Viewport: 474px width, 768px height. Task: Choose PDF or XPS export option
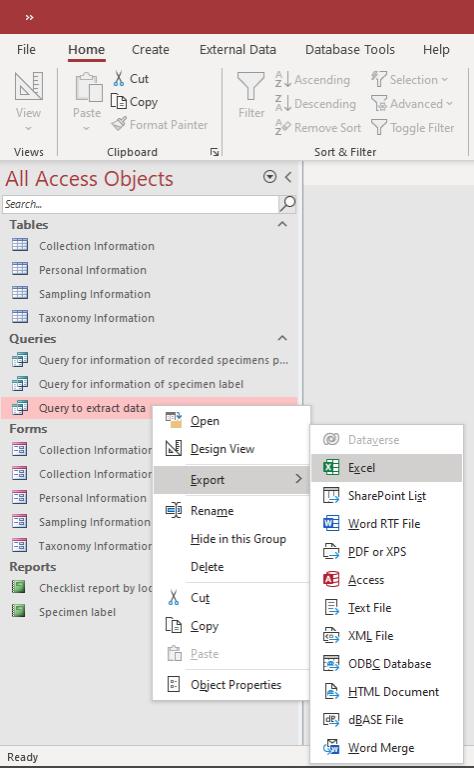pos(386,552)
